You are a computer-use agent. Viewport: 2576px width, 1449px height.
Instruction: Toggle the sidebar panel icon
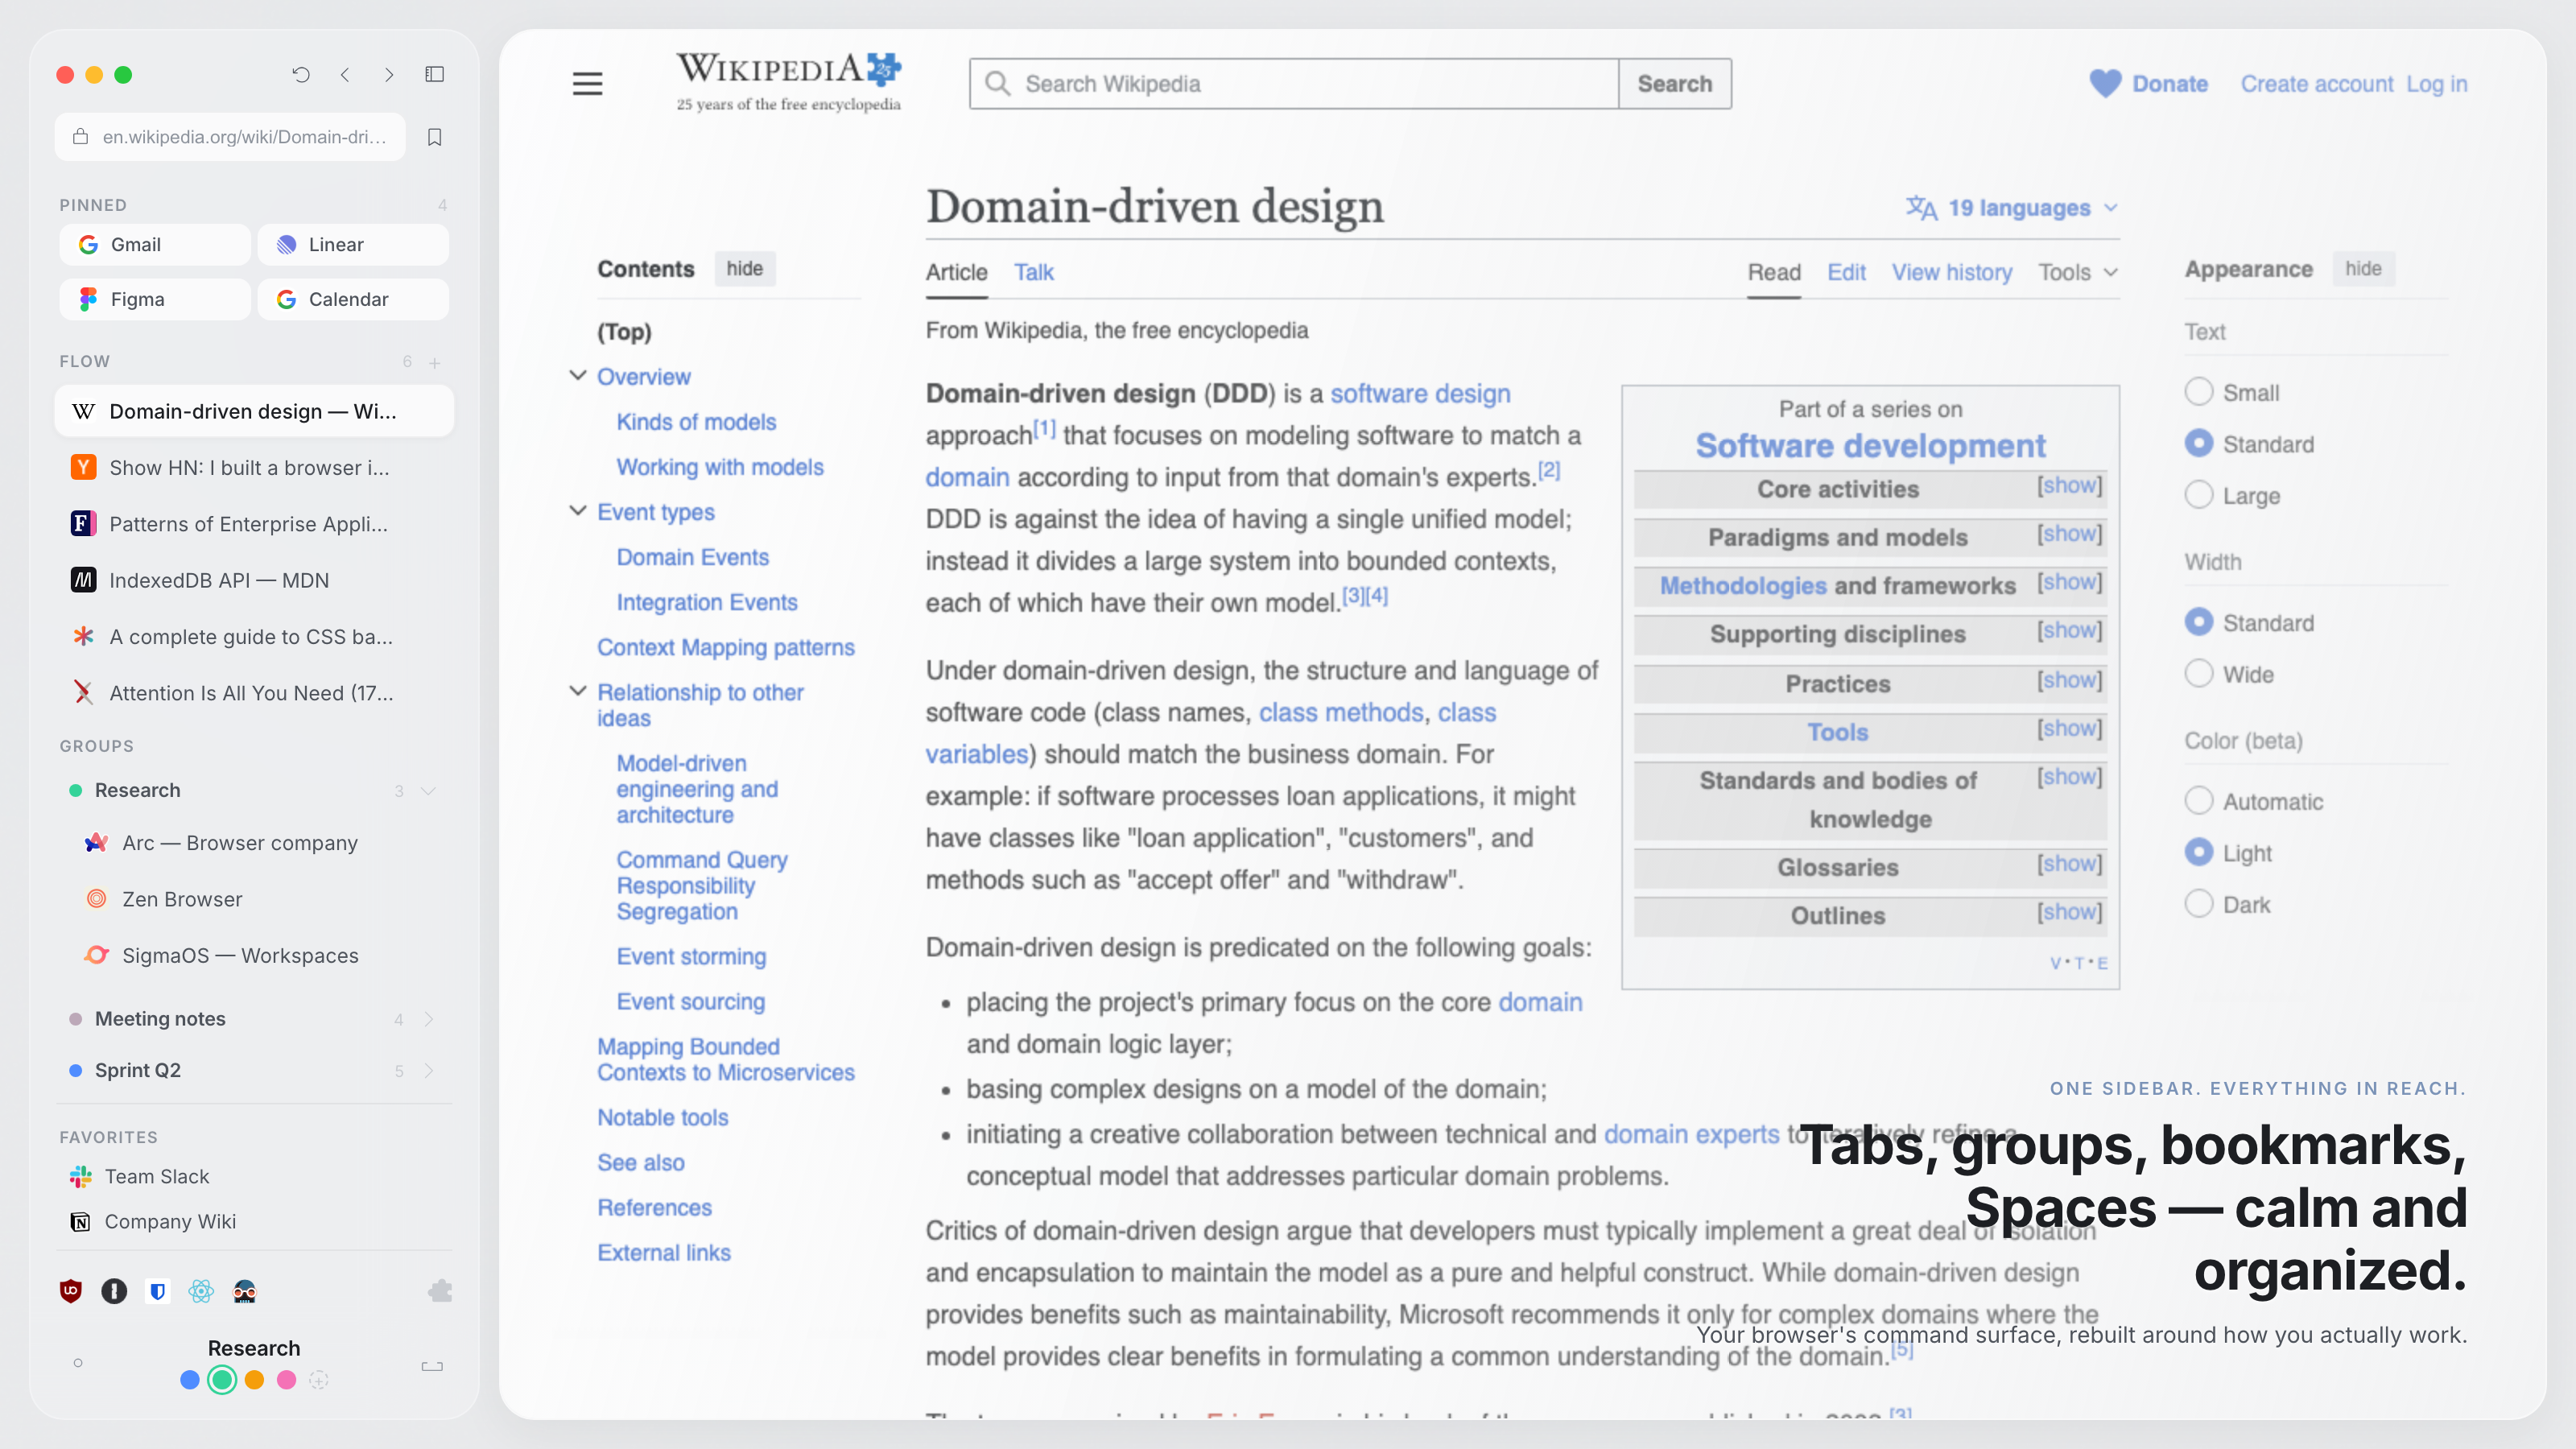[434, 74]
